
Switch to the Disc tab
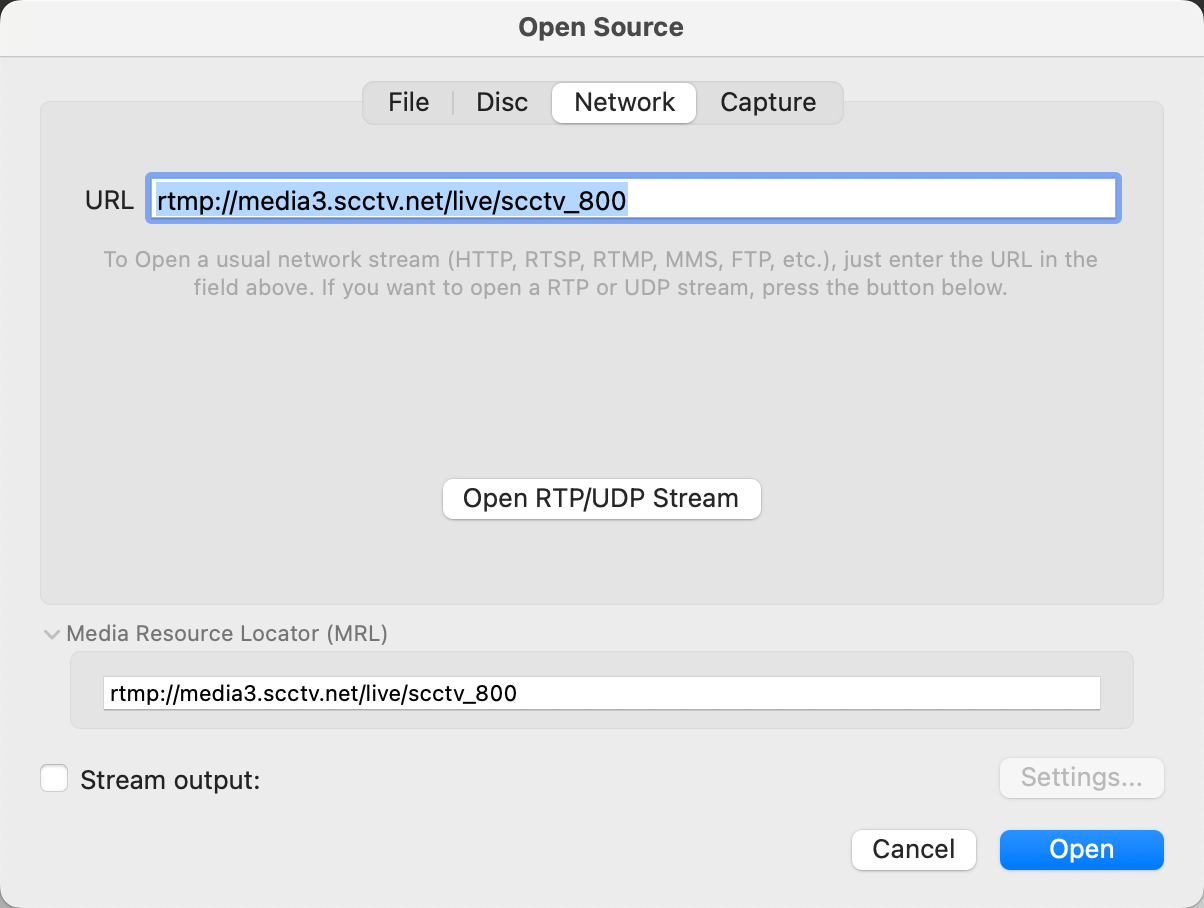(x=502, y=102)
